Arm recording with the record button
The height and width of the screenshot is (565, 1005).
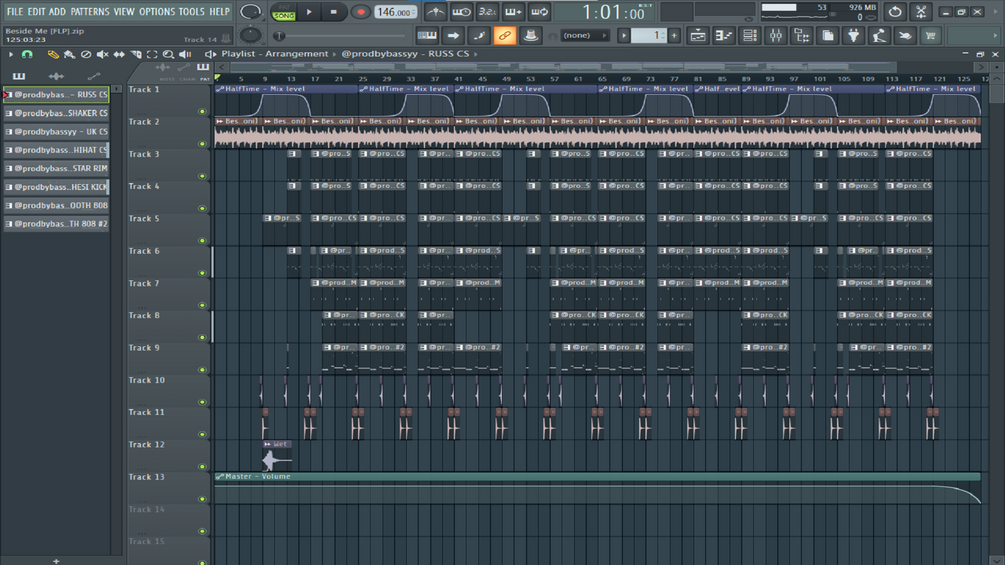coord(360,12)
